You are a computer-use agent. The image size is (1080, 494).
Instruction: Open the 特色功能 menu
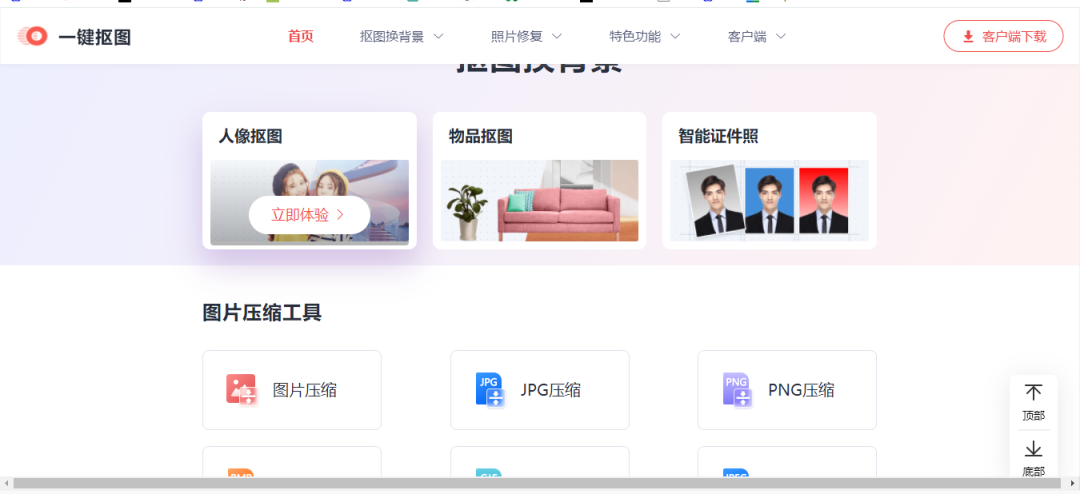tap(635, 37)
